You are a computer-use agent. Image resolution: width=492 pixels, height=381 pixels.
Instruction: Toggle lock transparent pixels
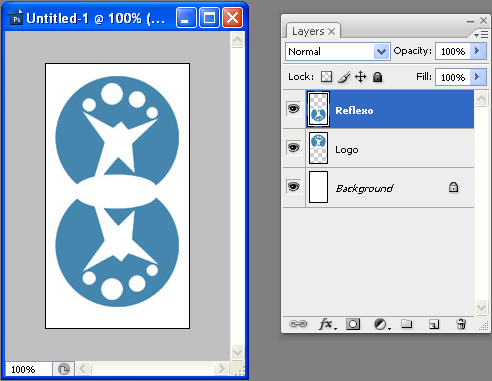(x=326, y=77)
